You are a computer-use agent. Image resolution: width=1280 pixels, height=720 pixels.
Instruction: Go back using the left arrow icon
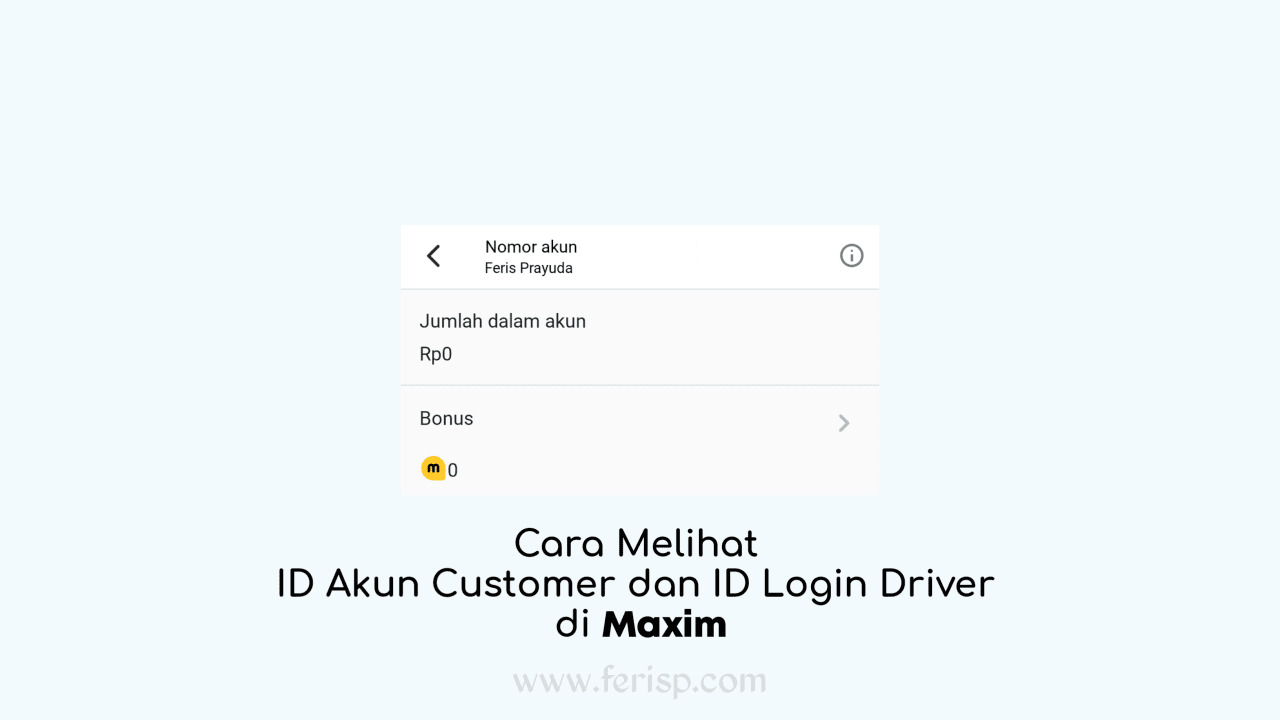pos(433,256)
